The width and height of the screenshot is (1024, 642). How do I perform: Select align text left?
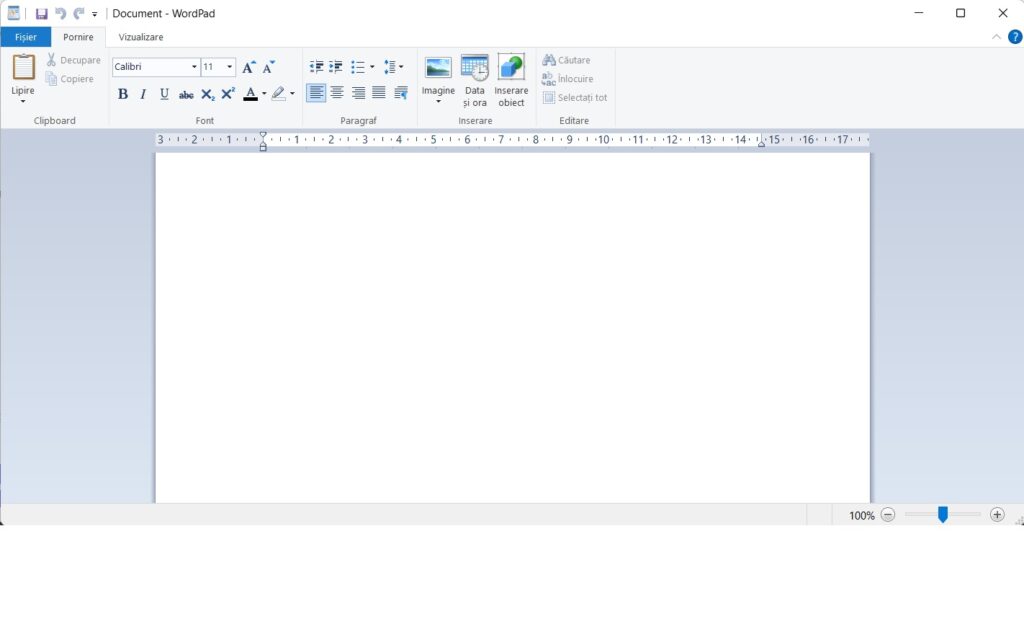point(316,93)
